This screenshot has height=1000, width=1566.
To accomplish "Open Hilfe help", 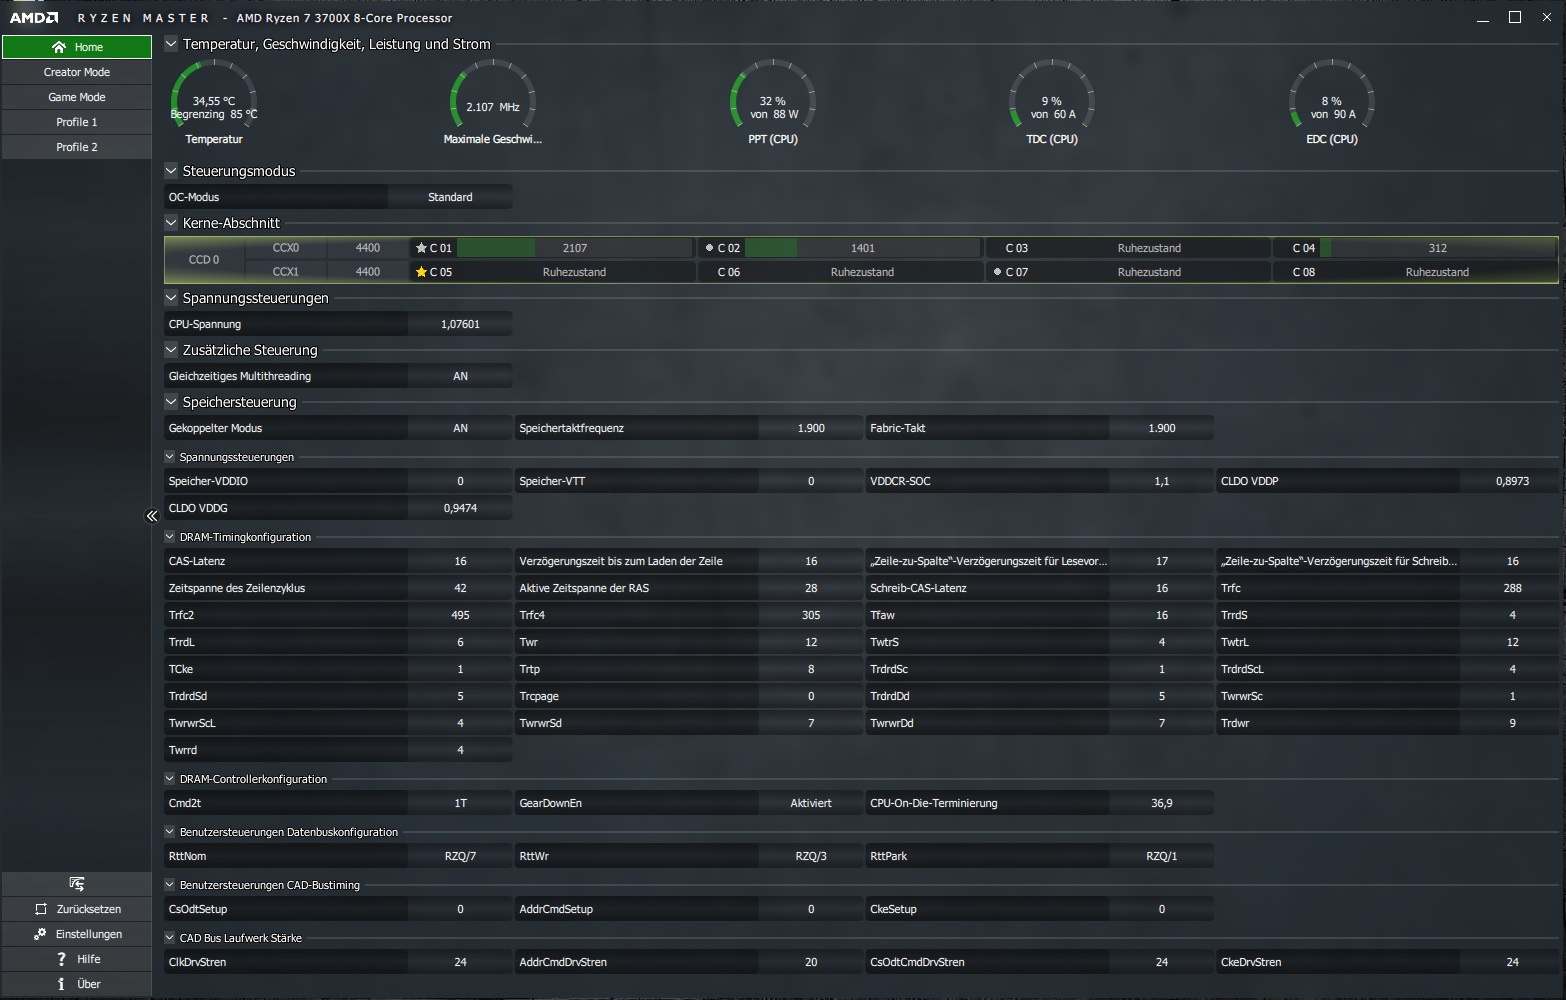I will click(x=77, y=959).
